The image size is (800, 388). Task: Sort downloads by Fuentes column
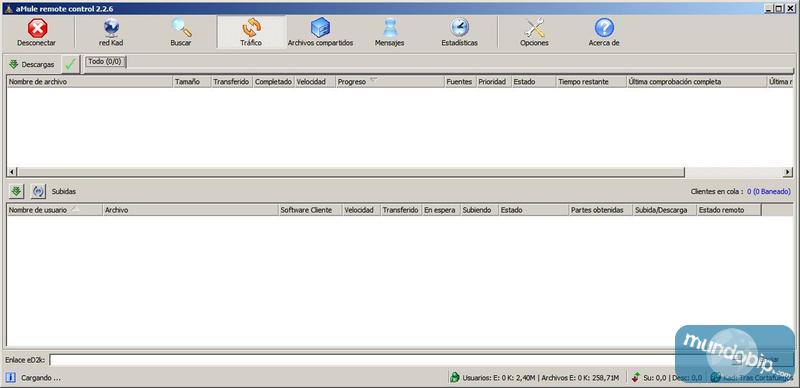pyautogui.click(x=460, y=82)
